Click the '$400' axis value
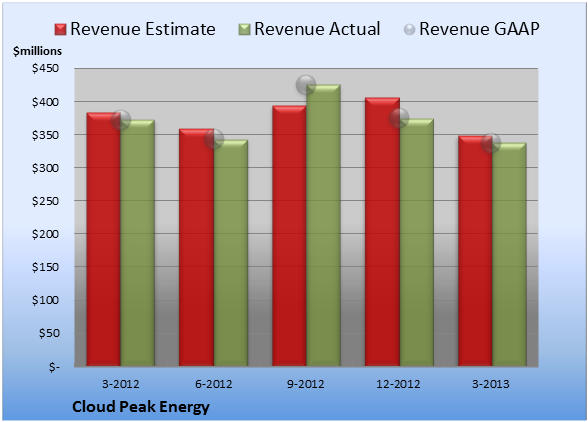Screen dimensions: 588x422 tap(45, 102)
